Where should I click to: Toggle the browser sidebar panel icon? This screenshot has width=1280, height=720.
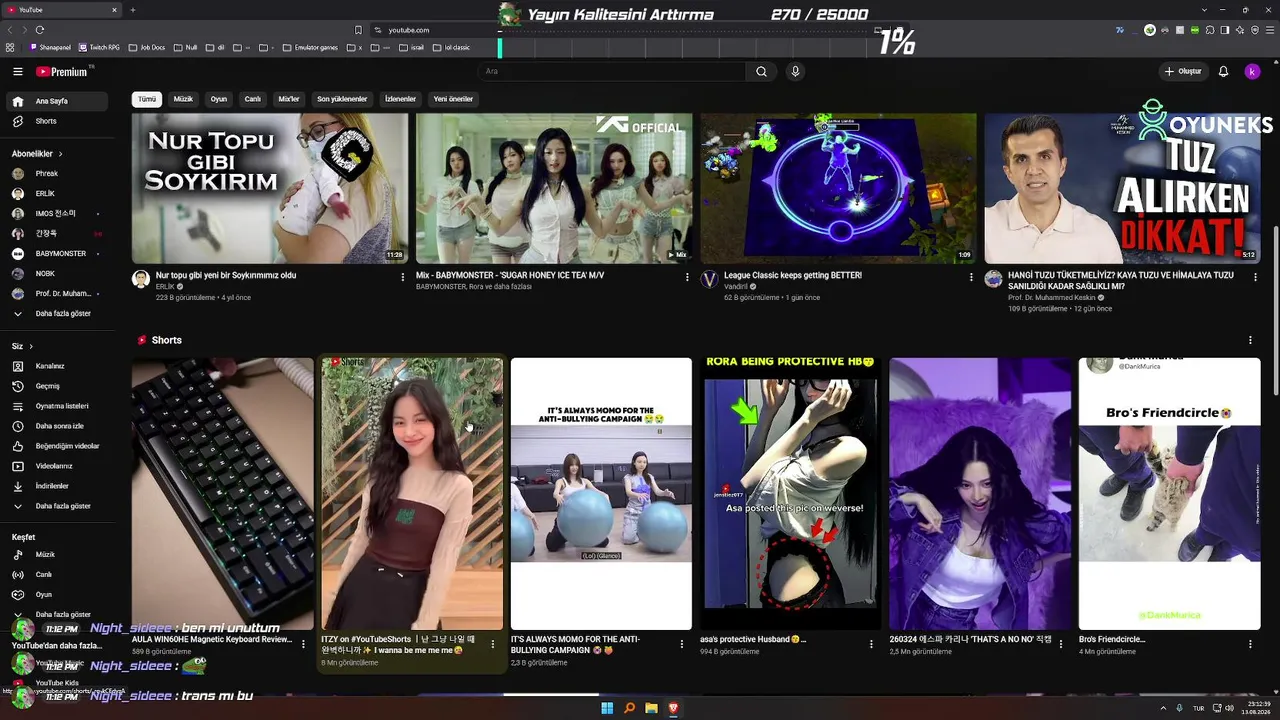[x=1225, y=30]
